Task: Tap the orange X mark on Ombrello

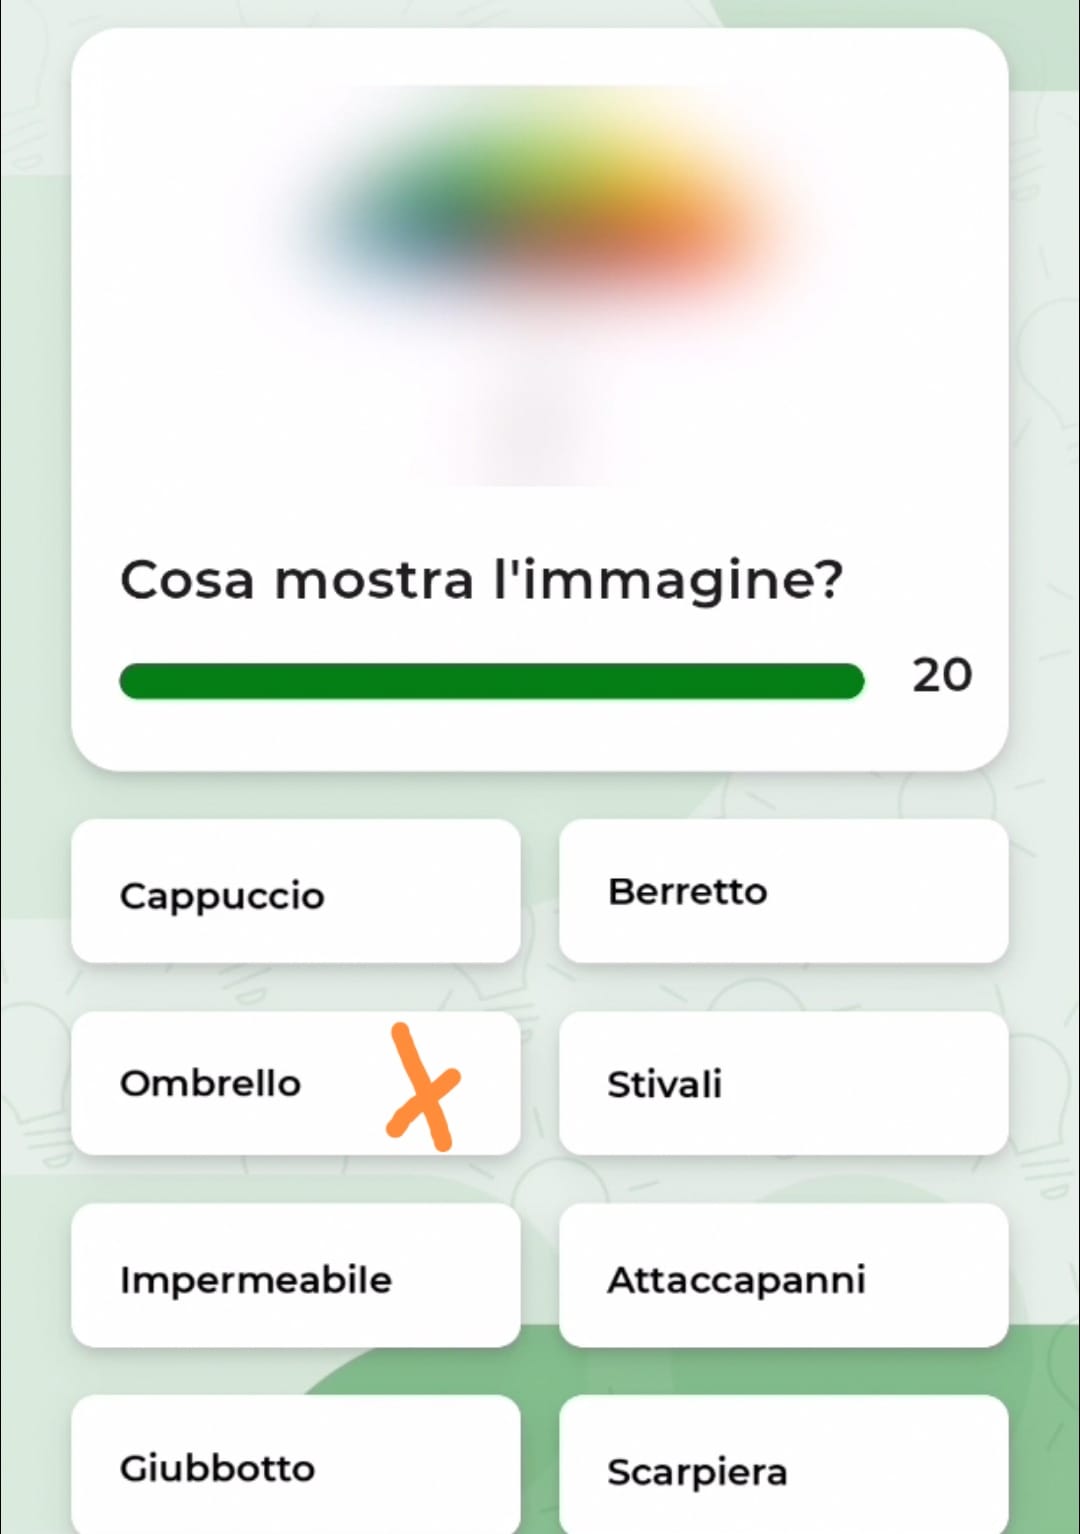Action: [422, 1086]
